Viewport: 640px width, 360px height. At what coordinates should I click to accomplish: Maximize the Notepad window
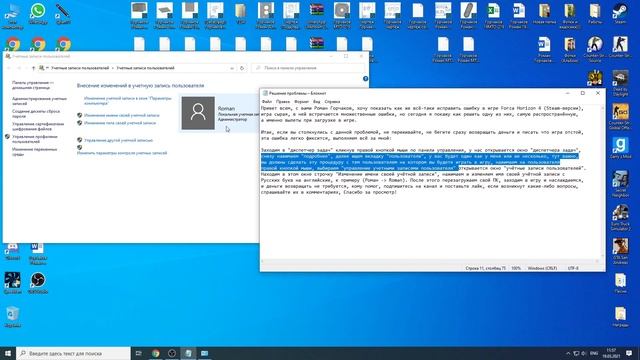(582, 93)
